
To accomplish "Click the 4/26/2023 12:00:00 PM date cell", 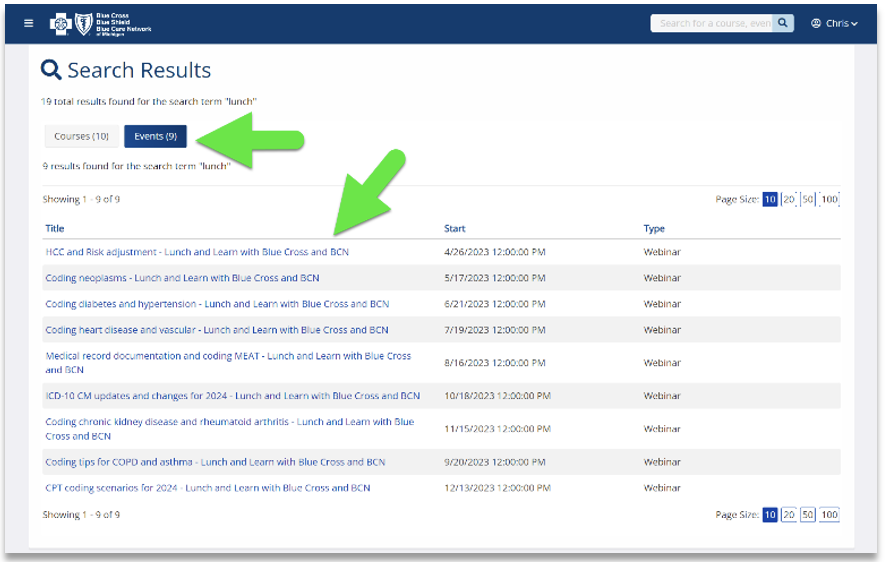I will pos(495,252).
